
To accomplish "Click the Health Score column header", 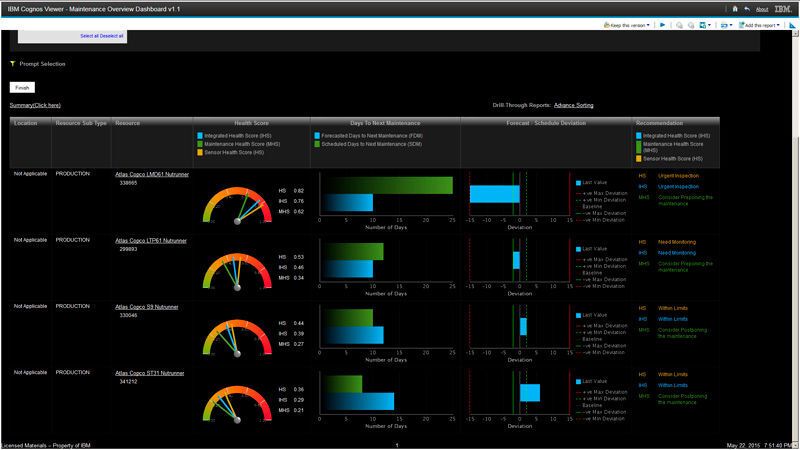I will point(252,123).
